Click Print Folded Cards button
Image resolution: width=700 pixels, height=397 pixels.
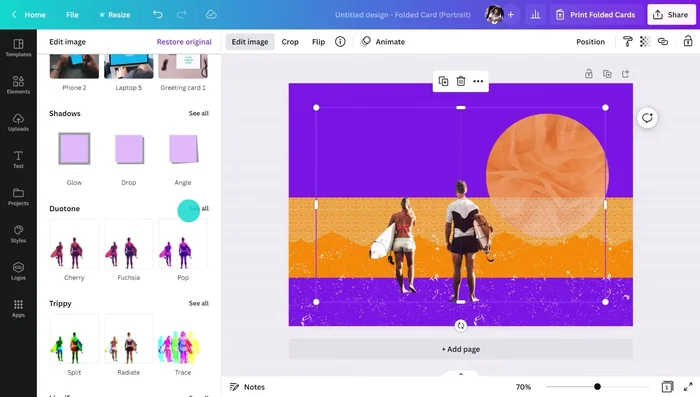tap(596, 15)
